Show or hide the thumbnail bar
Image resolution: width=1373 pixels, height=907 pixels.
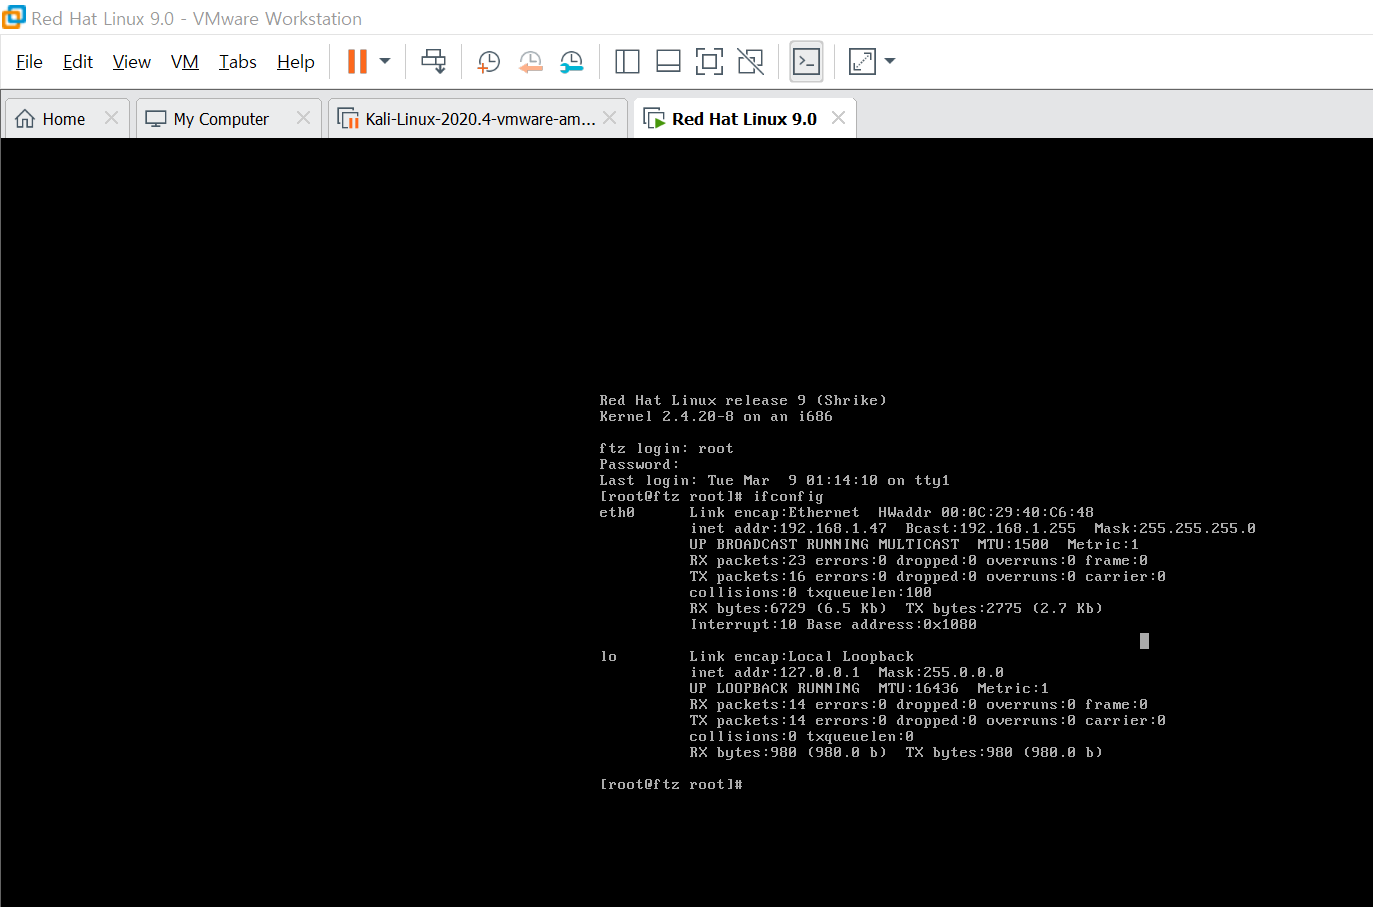click(x=668, y=62)
